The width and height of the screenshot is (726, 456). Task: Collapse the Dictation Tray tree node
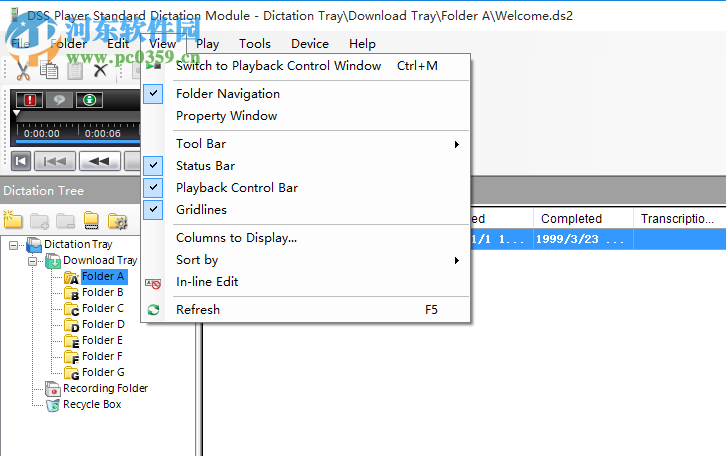coord(13,245)
